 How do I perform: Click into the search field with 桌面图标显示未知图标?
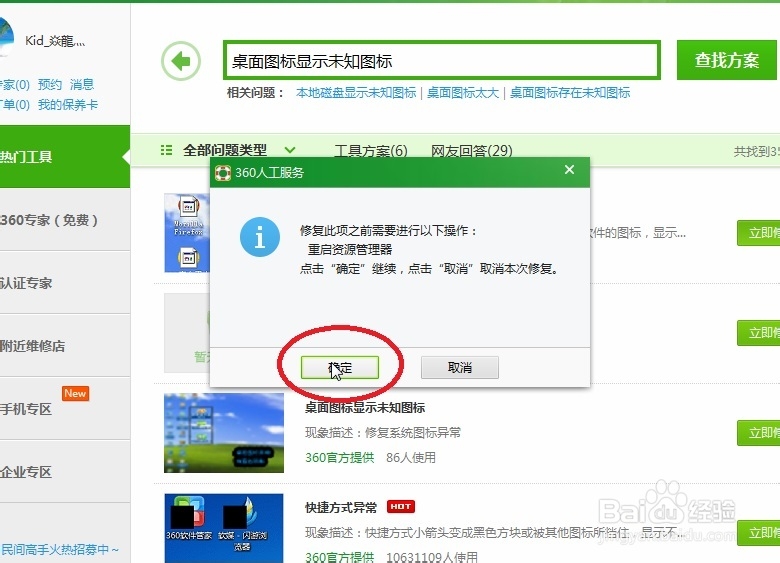442,60
